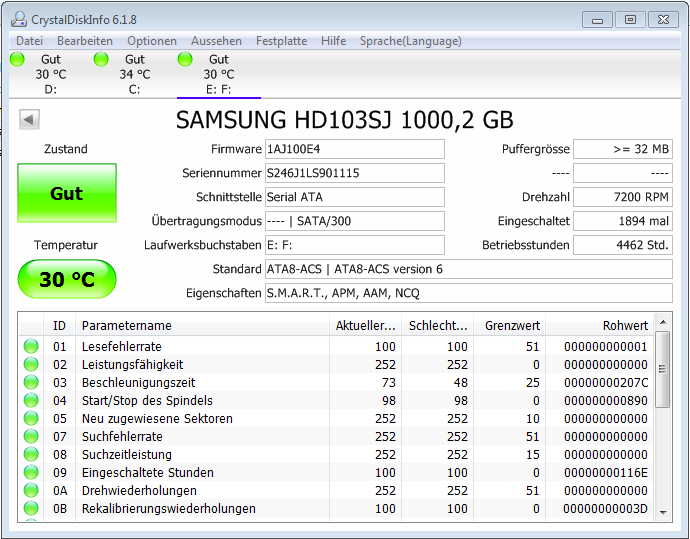Click green status dot of Suchfehlerrate row
The image size is (690, 539).
click(x=31, y=436)
